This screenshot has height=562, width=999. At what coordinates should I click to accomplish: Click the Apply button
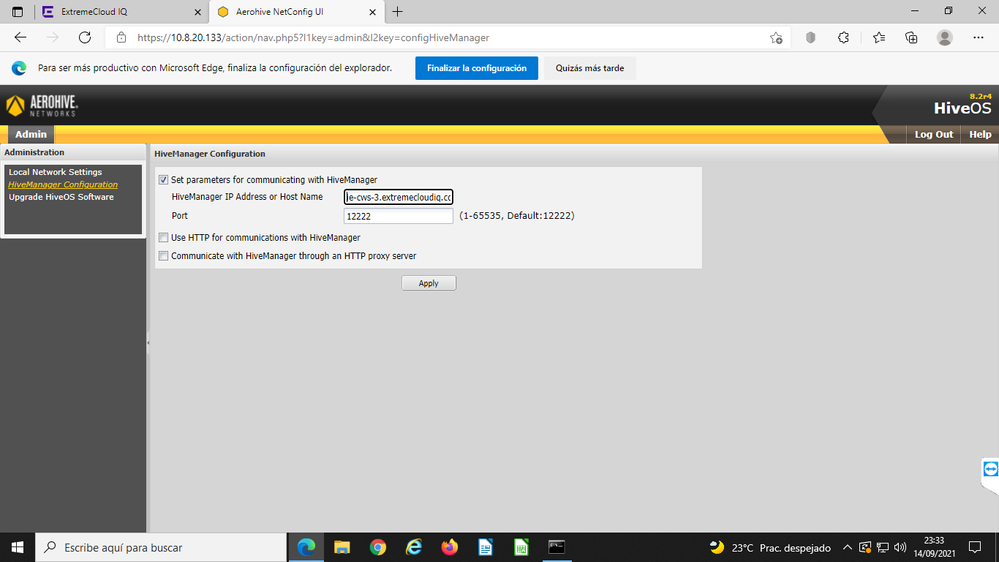(428, 283)
